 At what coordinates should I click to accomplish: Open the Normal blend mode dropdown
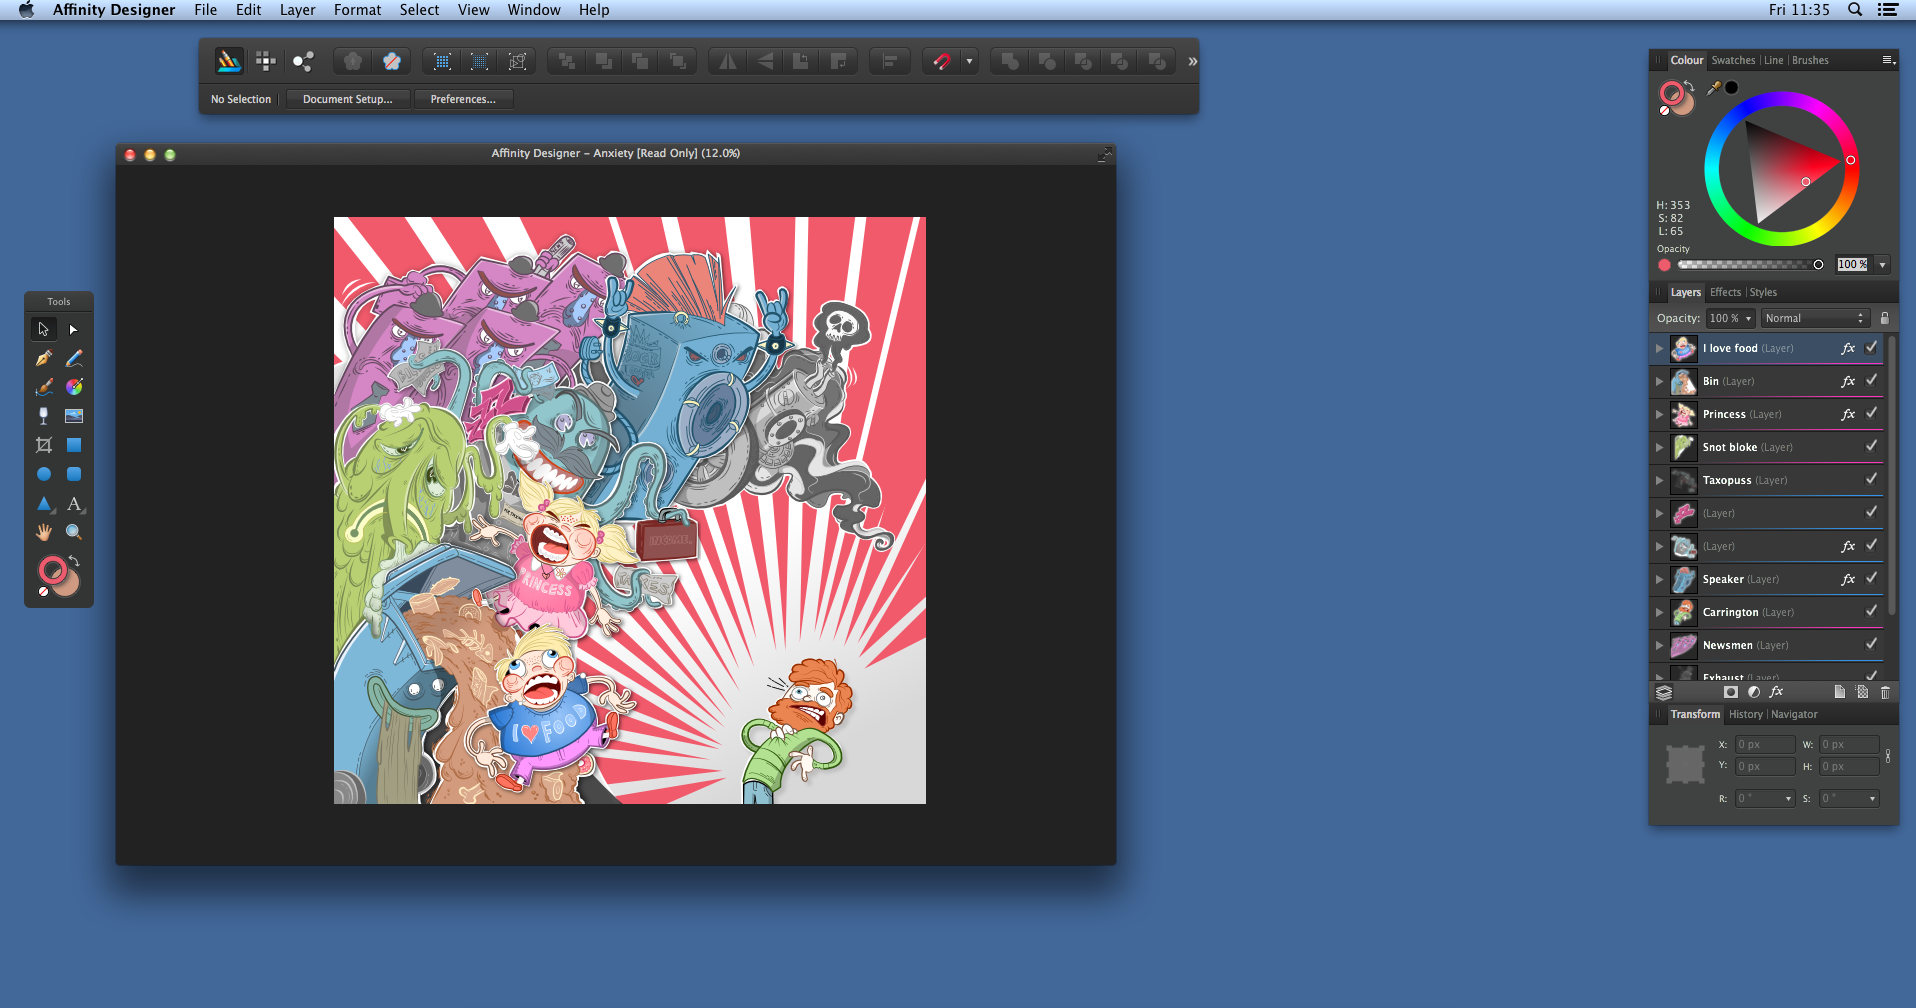pyautogui.click(x=1815, y=318)
